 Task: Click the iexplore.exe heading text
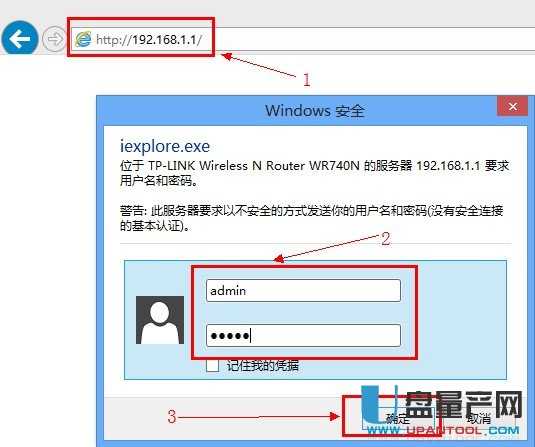(165, 146)
